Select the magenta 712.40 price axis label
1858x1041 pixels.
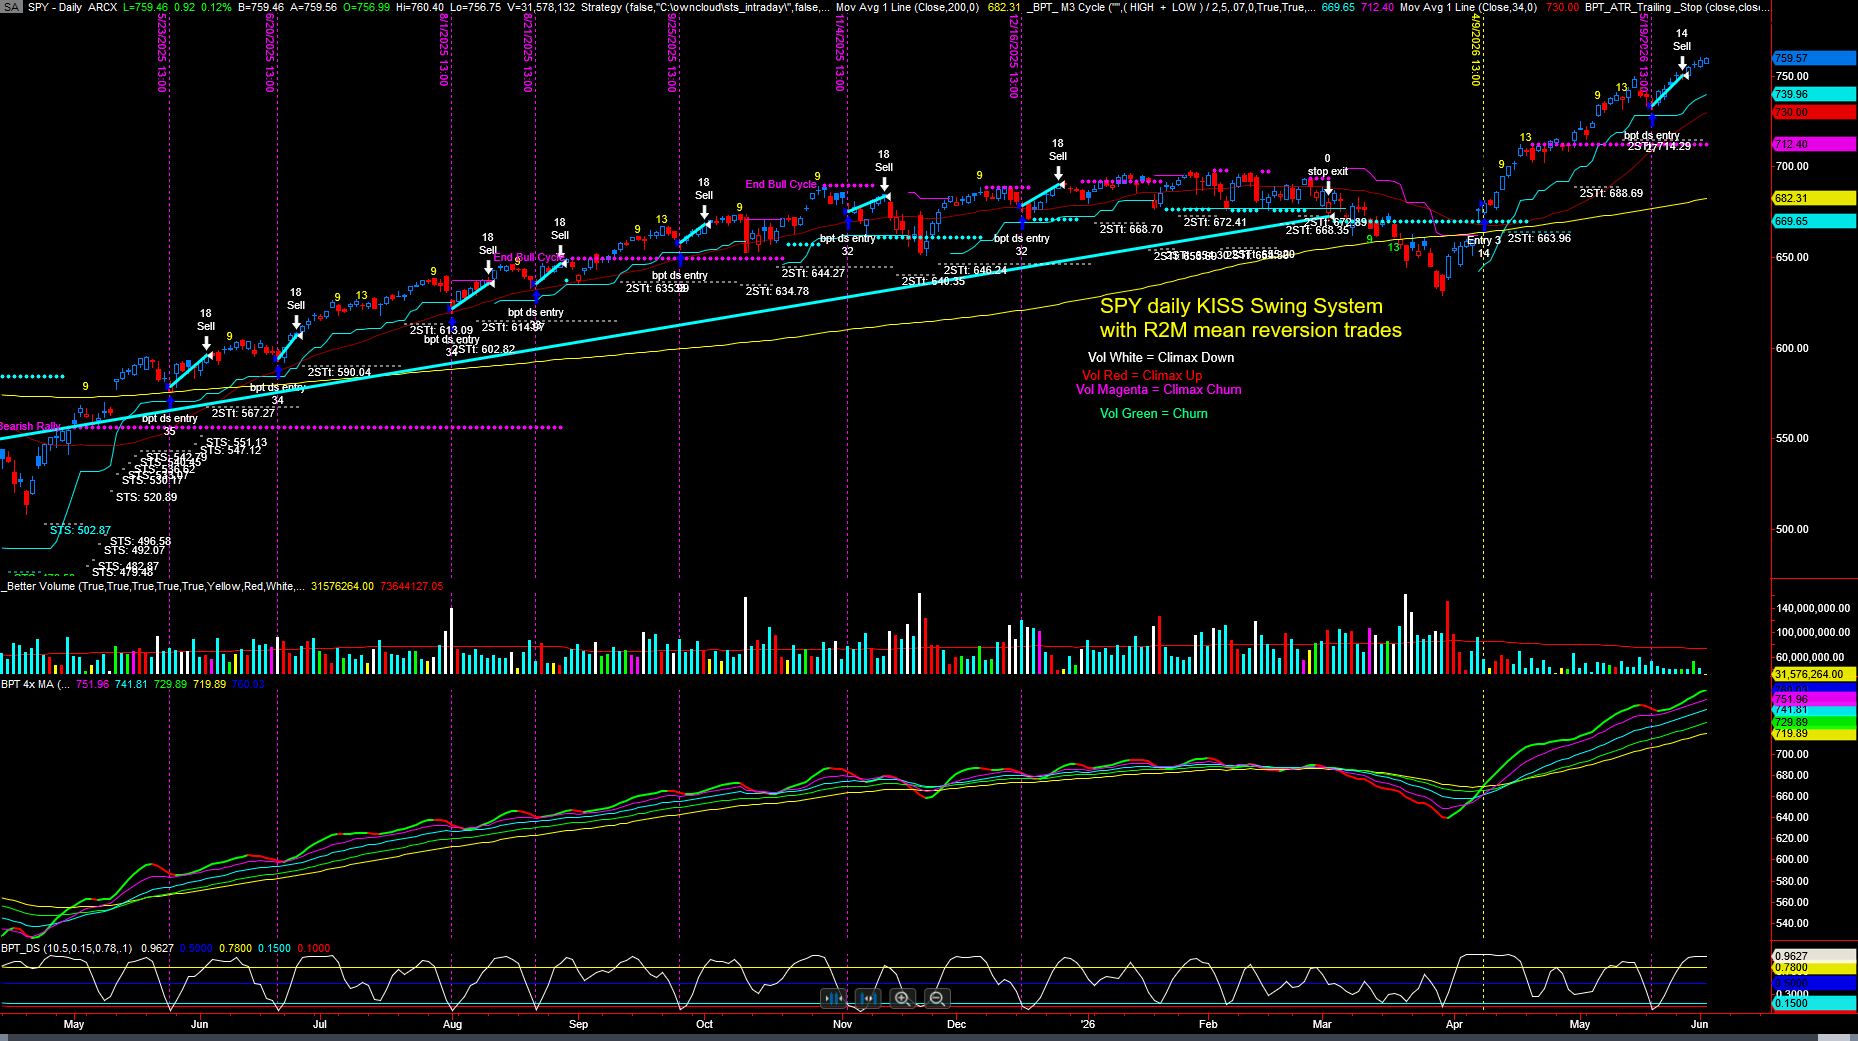1814,145
